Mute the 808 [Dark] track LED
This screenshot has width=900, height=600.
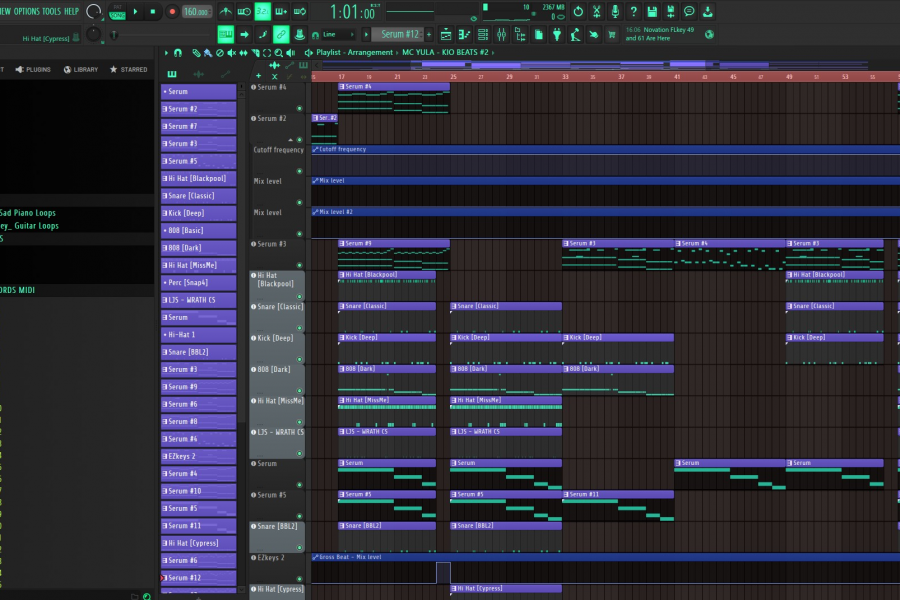(299, 390)
